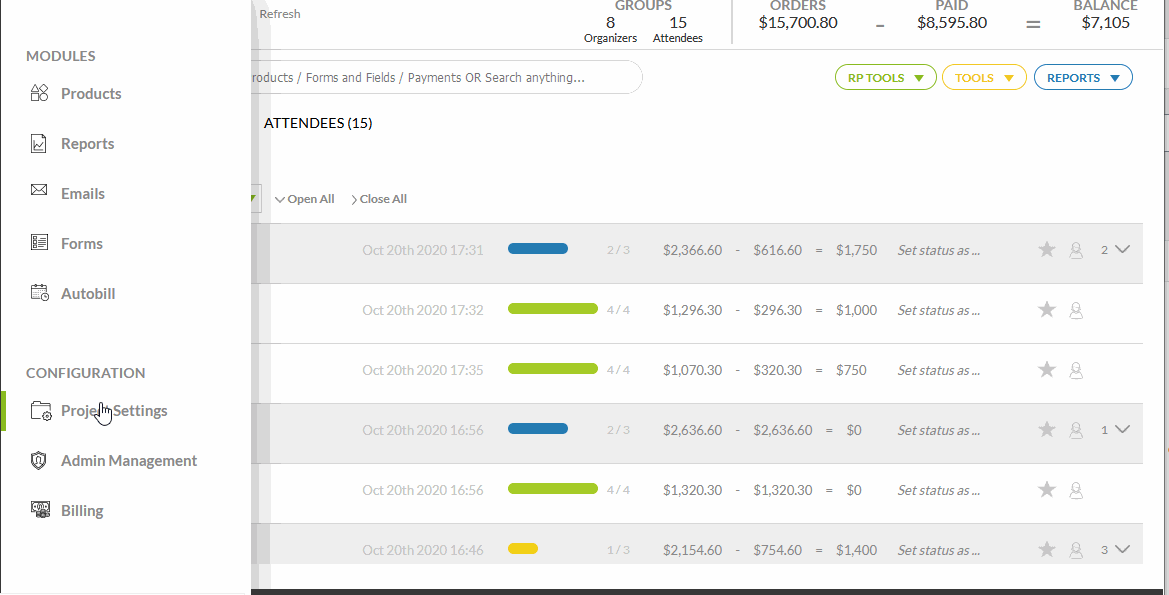Select the ATTENDEES (15) tab
1169x595 pixels.
pyautogui.click(x=318, y=124)
